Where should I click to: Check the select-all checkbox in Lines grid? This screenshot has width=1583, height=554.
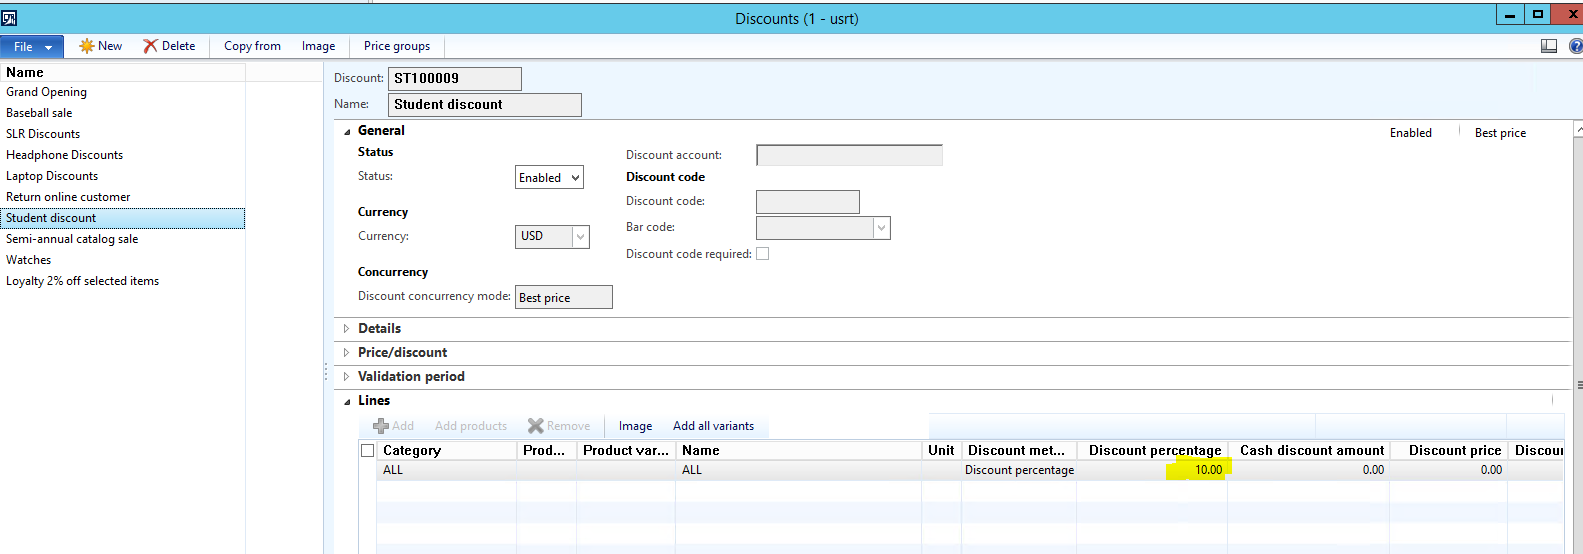[368, 451]
